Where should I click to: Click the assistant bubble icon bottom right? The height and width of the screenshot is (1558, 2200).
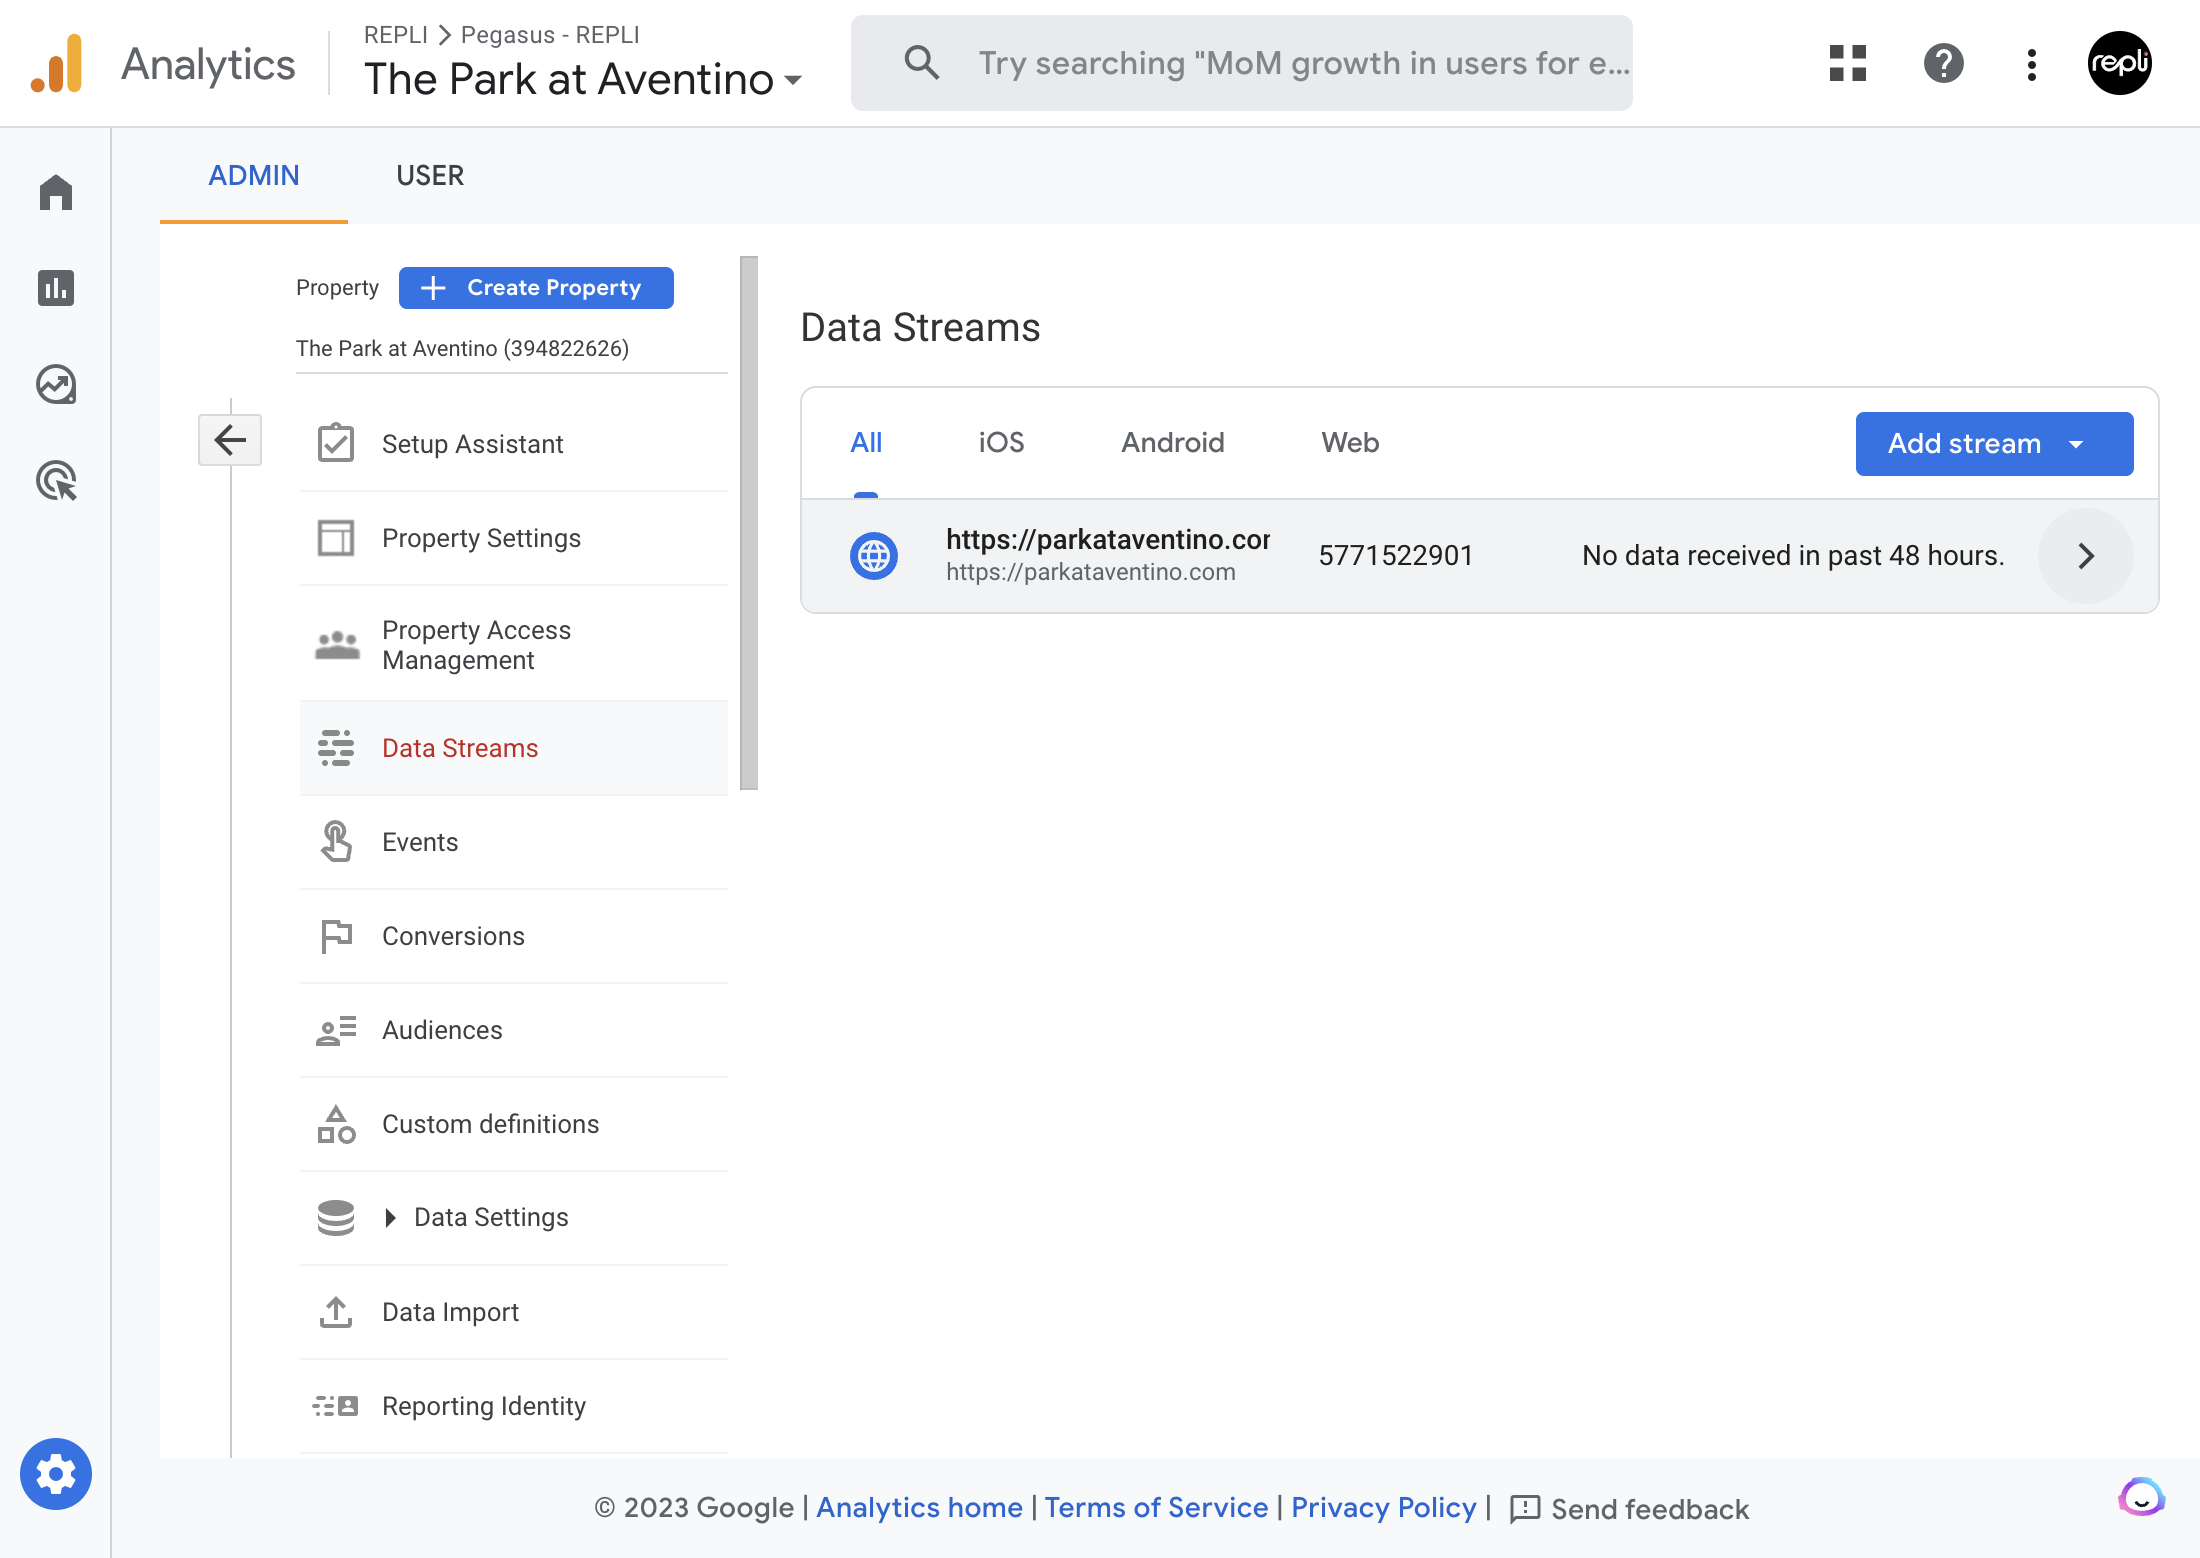tap(2141, 1498)
